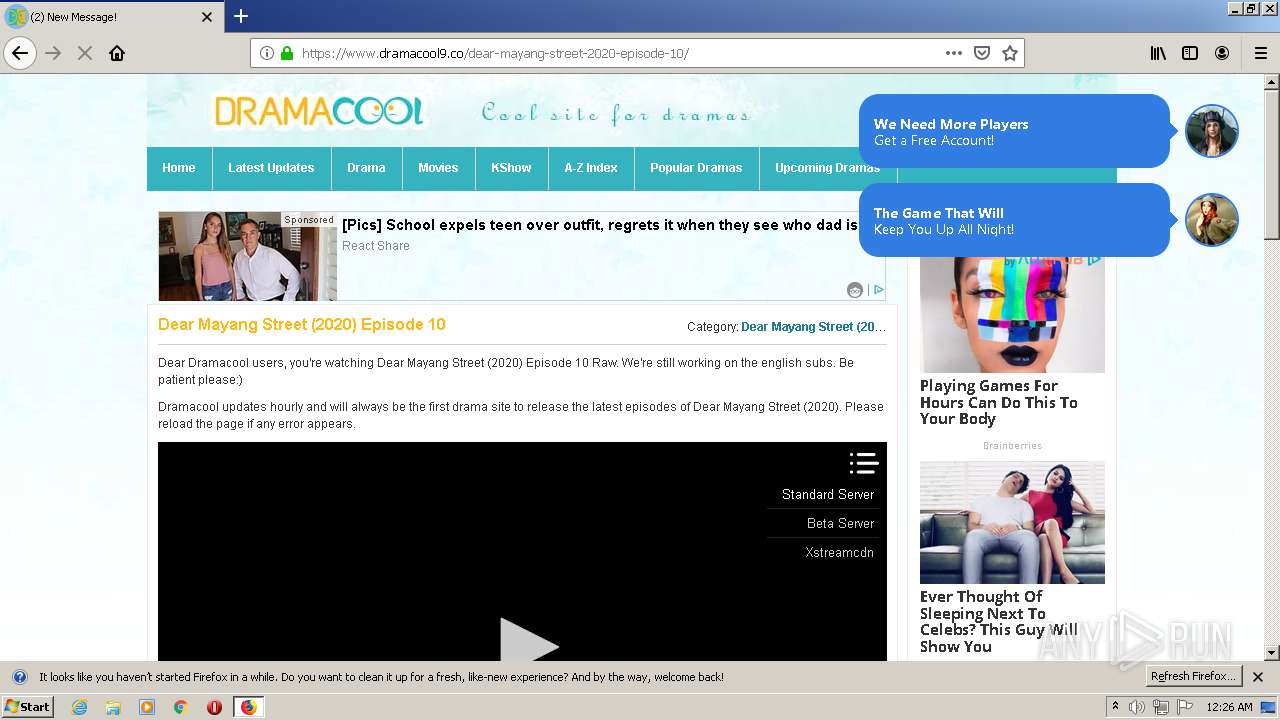Bookmark this page with the star icon
Image resolution: width=1280 pixels, height=720 pixels.
click(x=1010, y=53)
